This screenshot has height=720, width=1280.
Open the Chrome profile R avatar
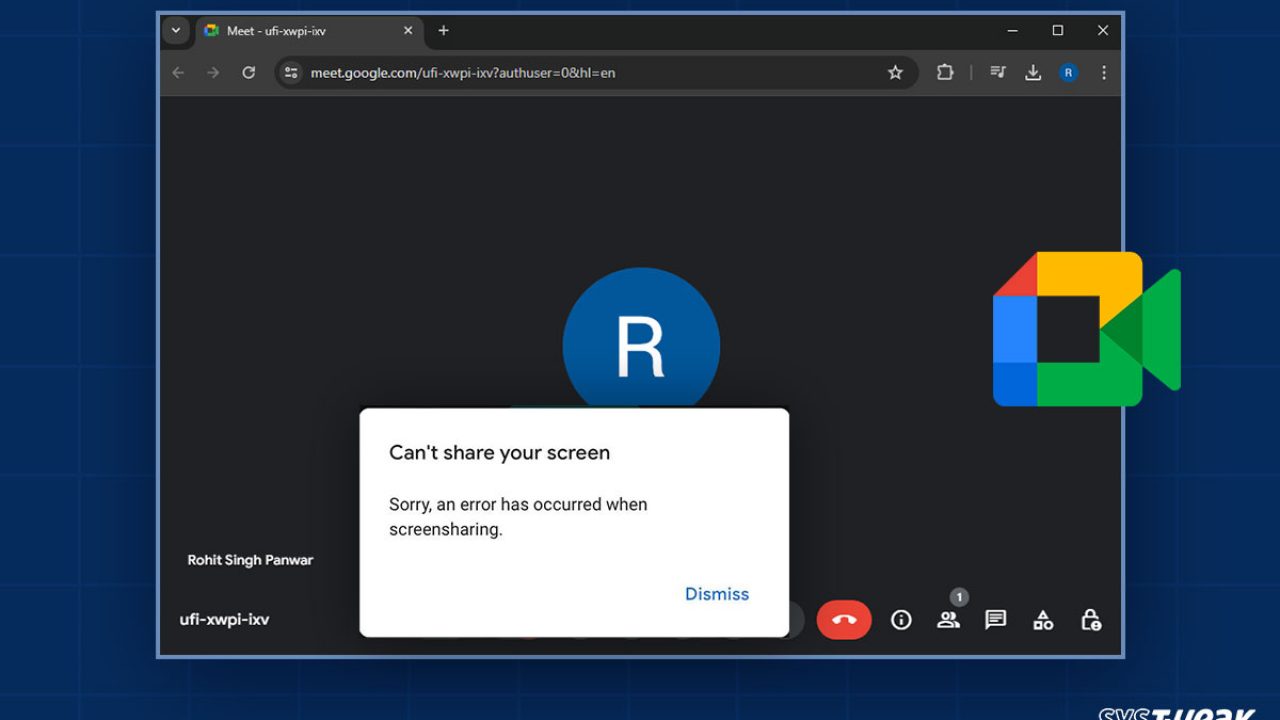(1068, 72)
